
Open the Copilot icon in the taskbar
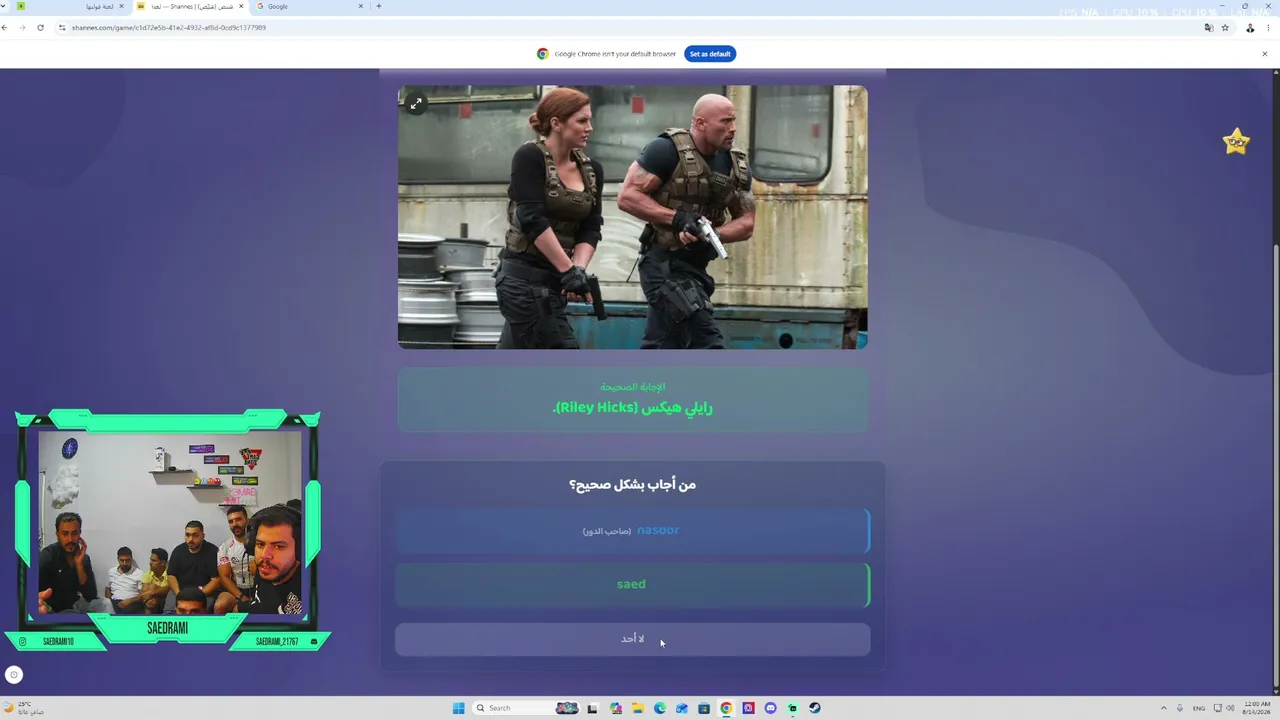(x=615, y=708)
